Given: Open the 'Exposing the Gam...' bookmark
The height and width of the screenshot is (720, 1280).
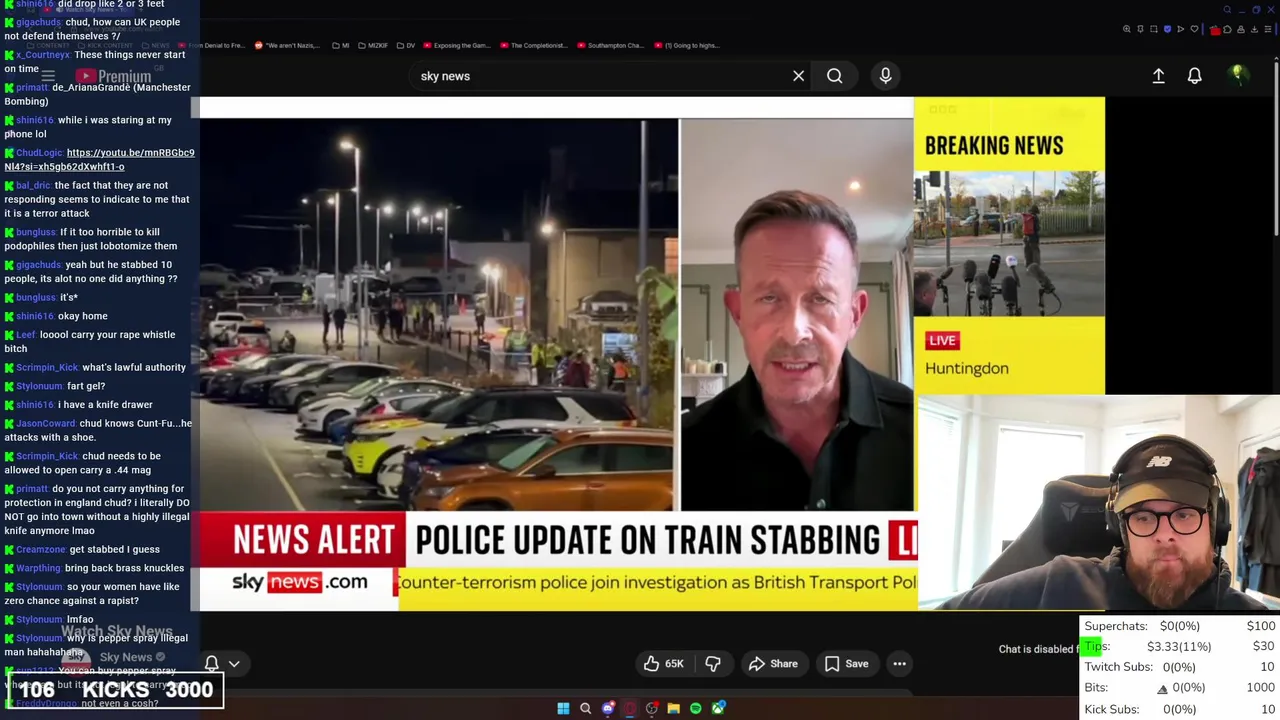Looking at the screenshot, I should pyautogui.click(x=457, y=45).
